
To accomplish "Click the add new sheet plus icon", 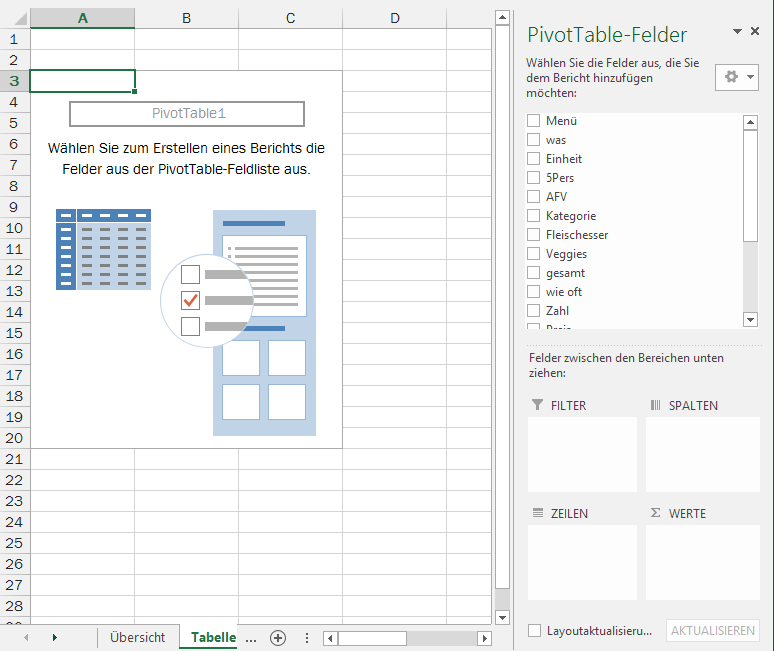I will pos(278,638).
